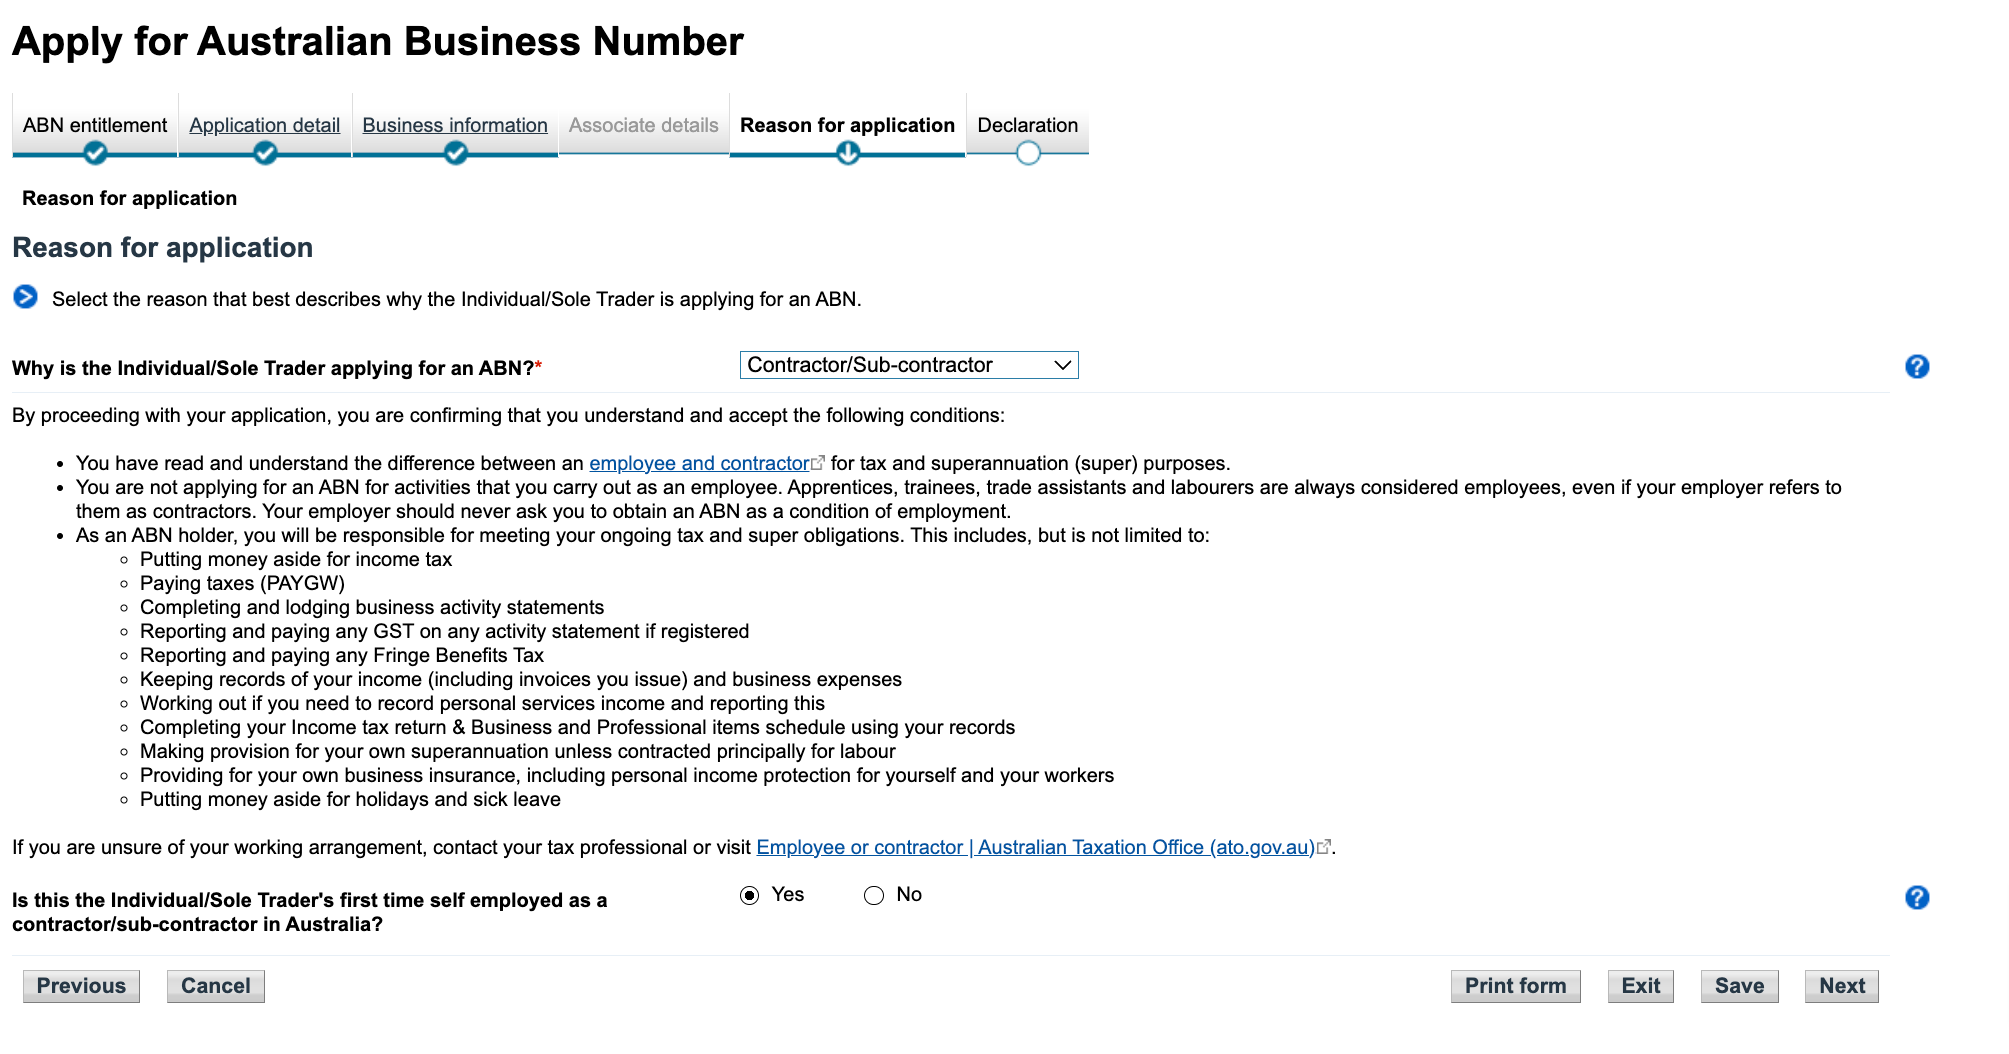Click Reason for application current-step marker
This screenshot has width=2009, height=1054.
[848, 153]
